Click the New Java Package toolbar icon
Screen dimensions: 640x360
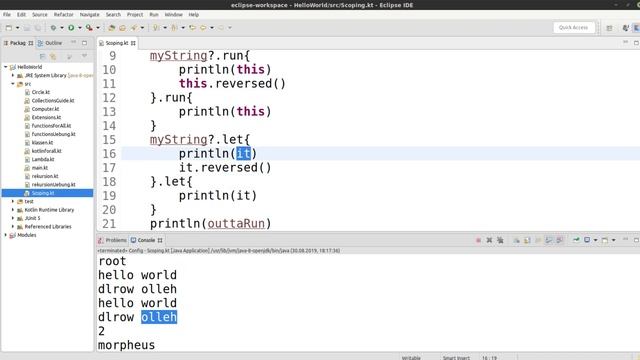[111, 28]
